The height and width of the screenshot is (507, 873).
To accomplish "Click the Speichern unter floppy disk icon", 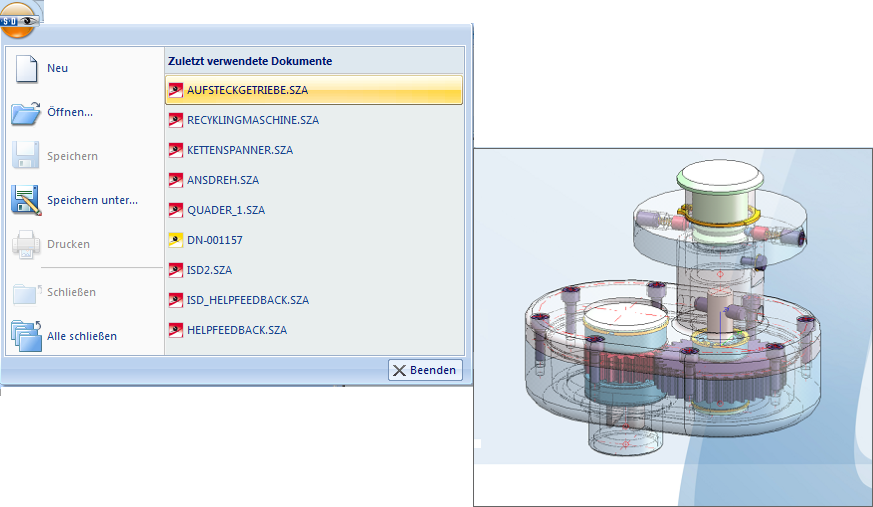I will pyautogui.click(x=26, y=200).
